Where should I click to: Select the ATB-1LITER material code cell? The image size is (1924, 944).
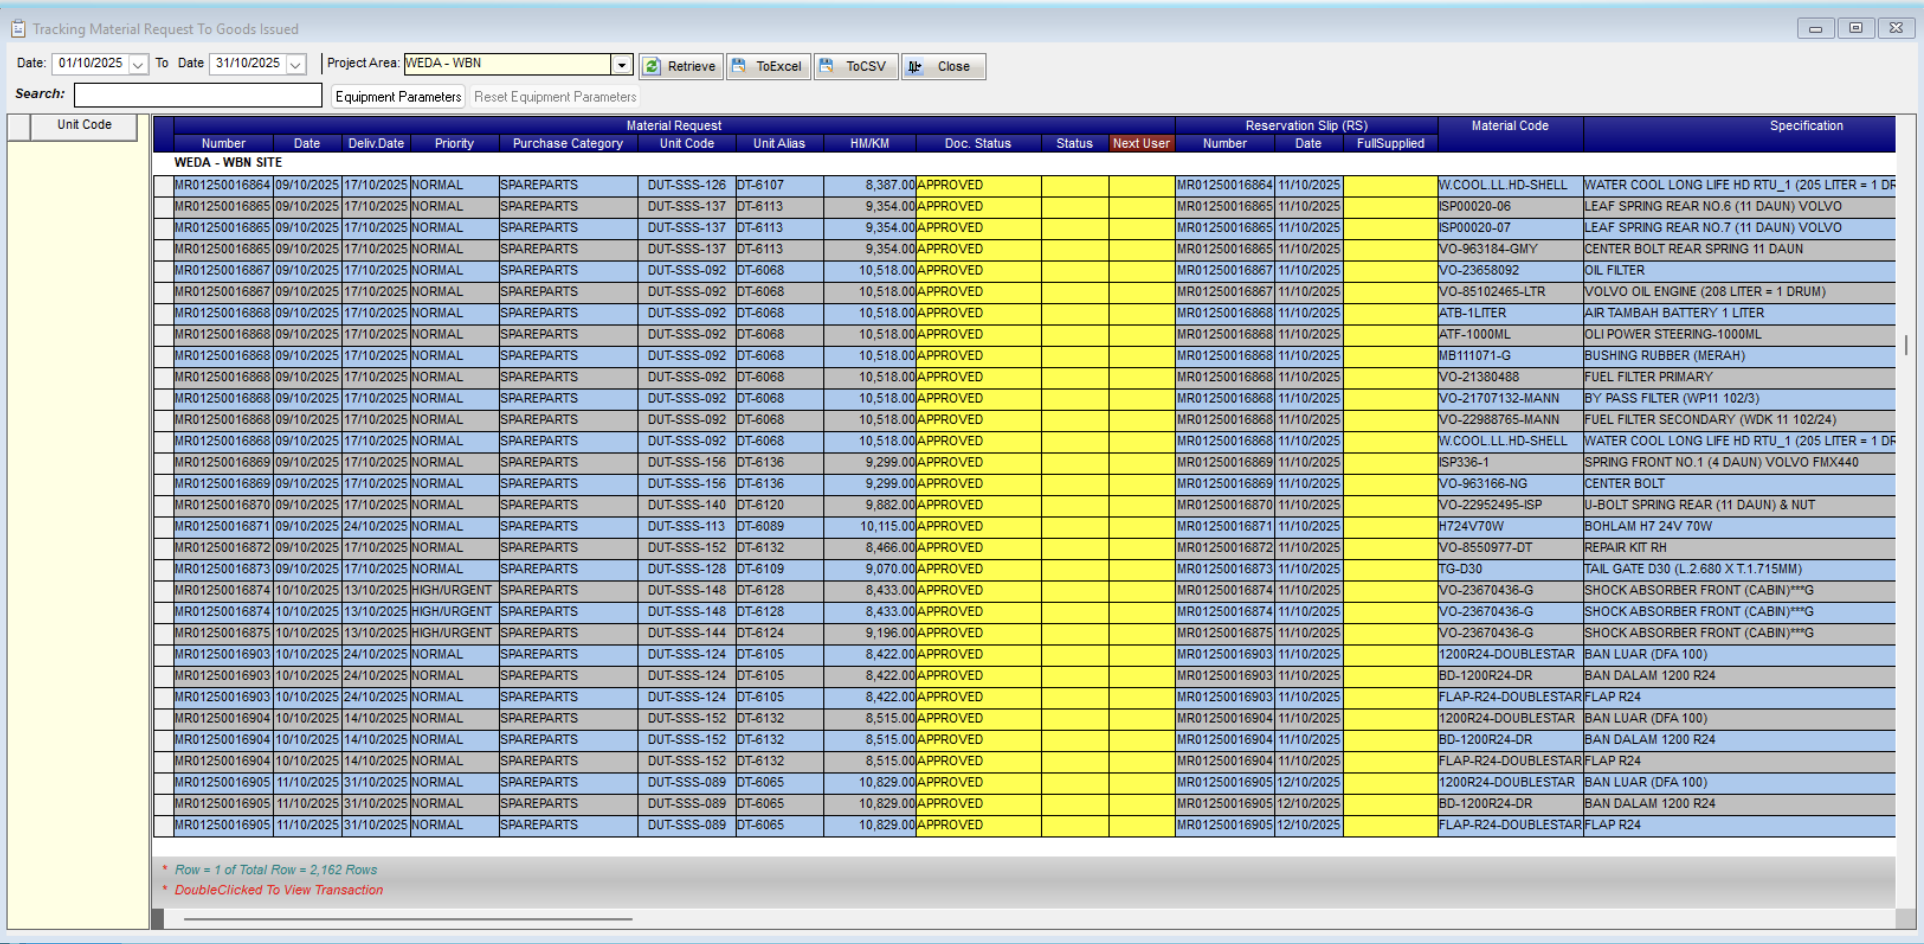click(1510, 313)
